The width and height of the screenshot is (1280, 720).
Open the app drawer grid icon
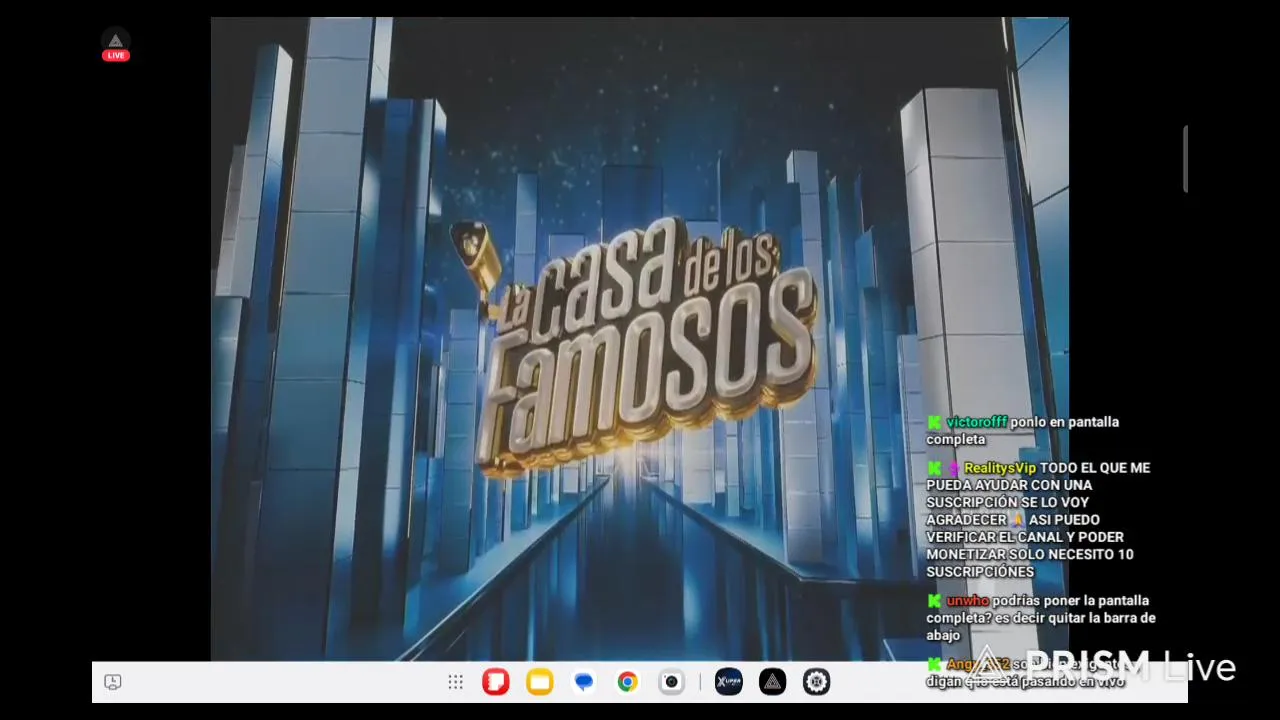455,682
